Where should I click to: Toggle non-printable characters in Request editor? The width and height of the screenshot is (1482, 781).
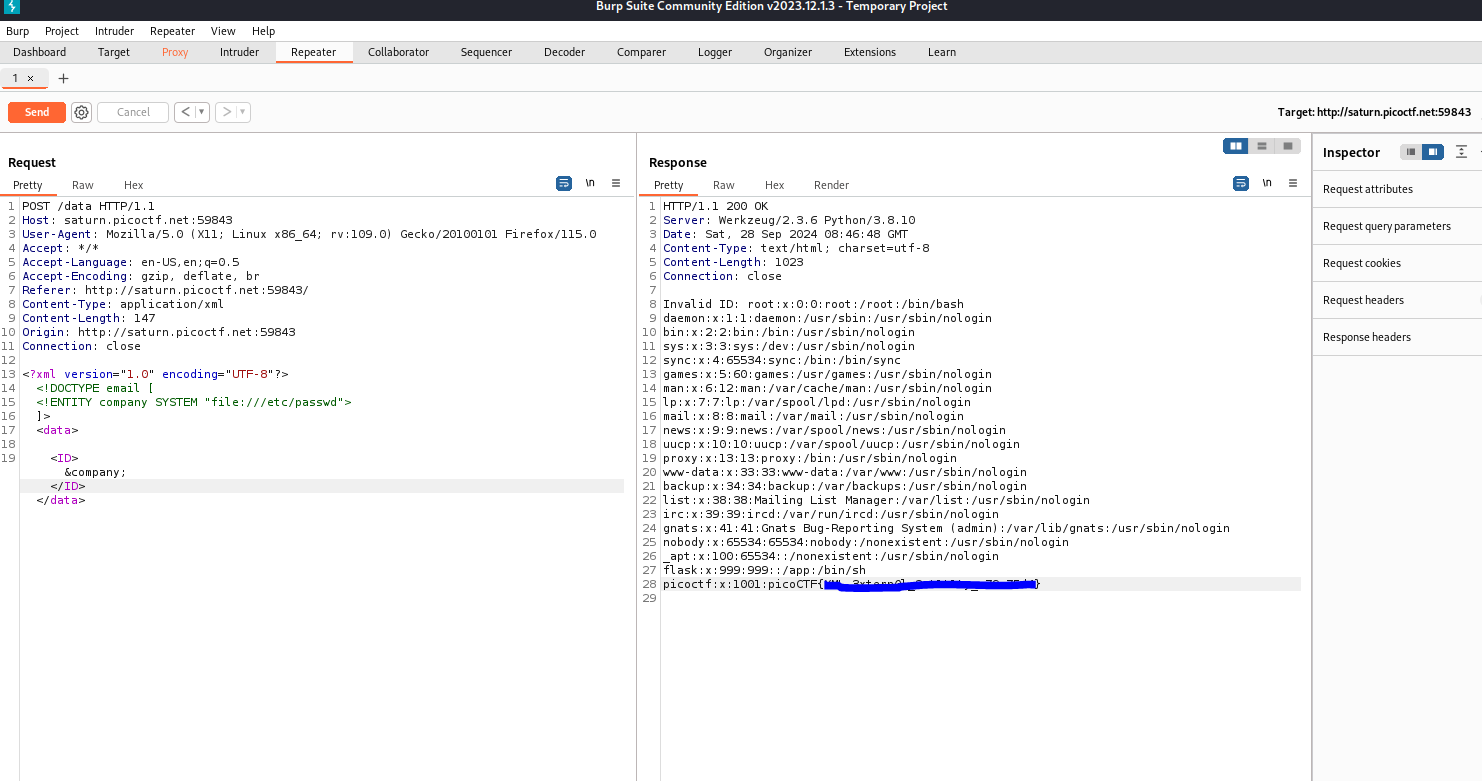[590, 184]
